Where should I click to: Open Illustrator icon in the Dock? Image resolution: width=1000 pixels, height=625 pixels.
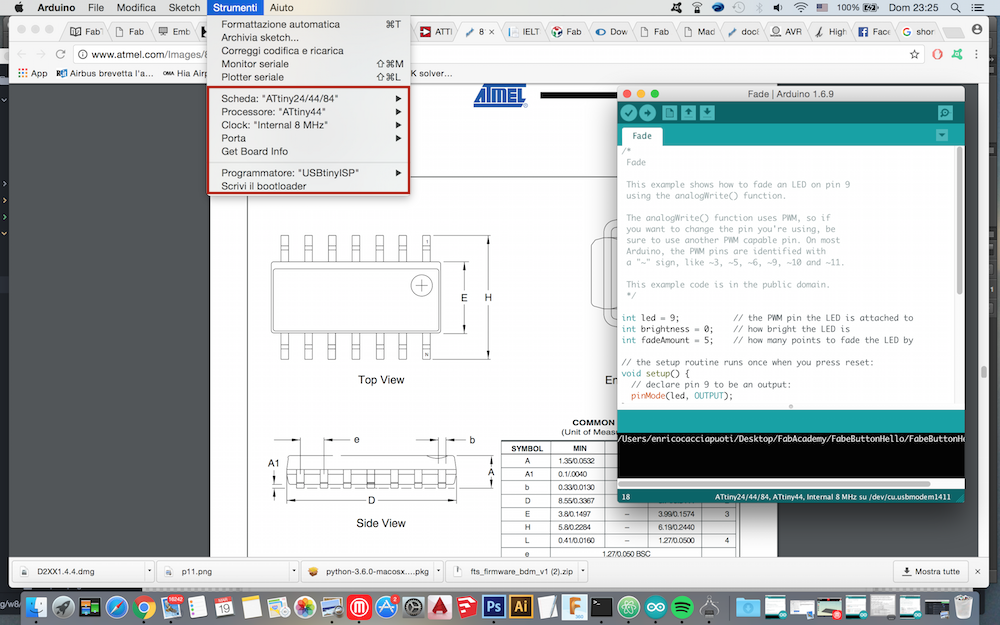pyautogui.click(x=520, y=607)
